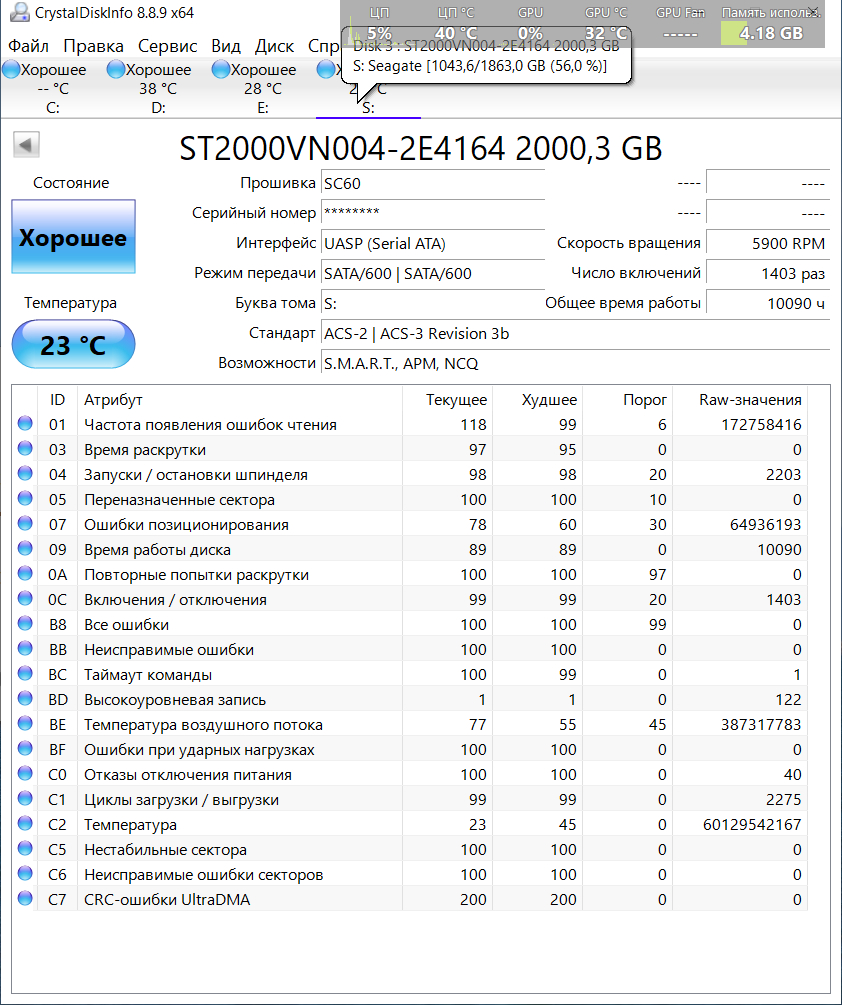This screenshot has height=1005, width=842.
Task: Click health orb of drive E: tab
Action: click(221, 69)
